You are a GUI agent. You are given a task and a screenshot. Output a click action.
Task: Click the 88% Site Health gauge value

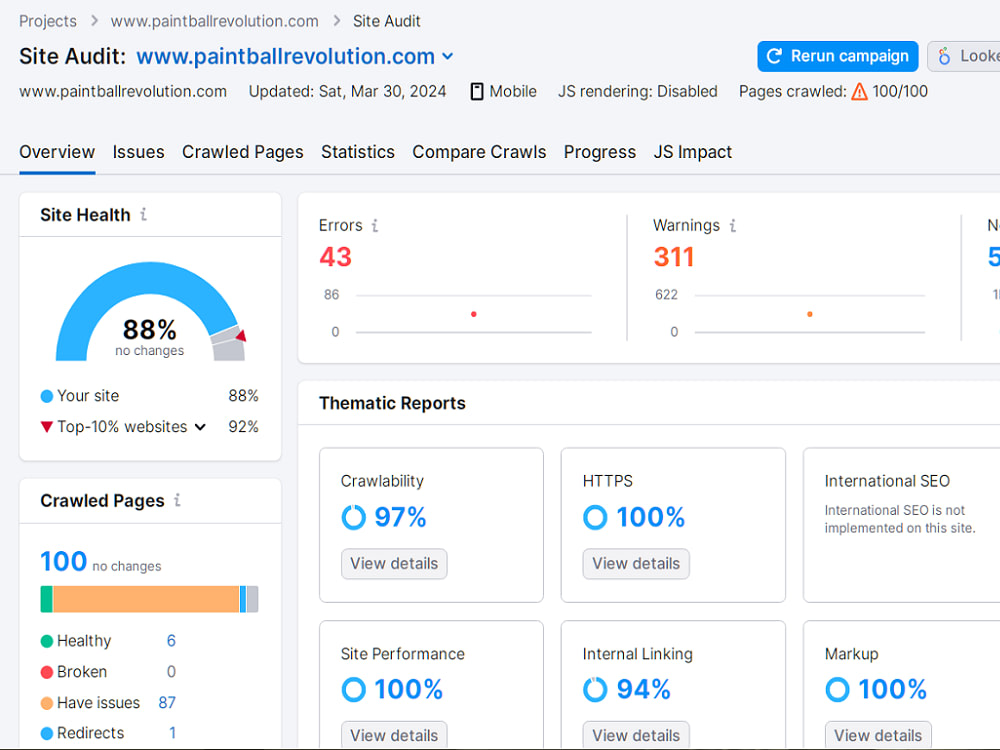(149, 330)
